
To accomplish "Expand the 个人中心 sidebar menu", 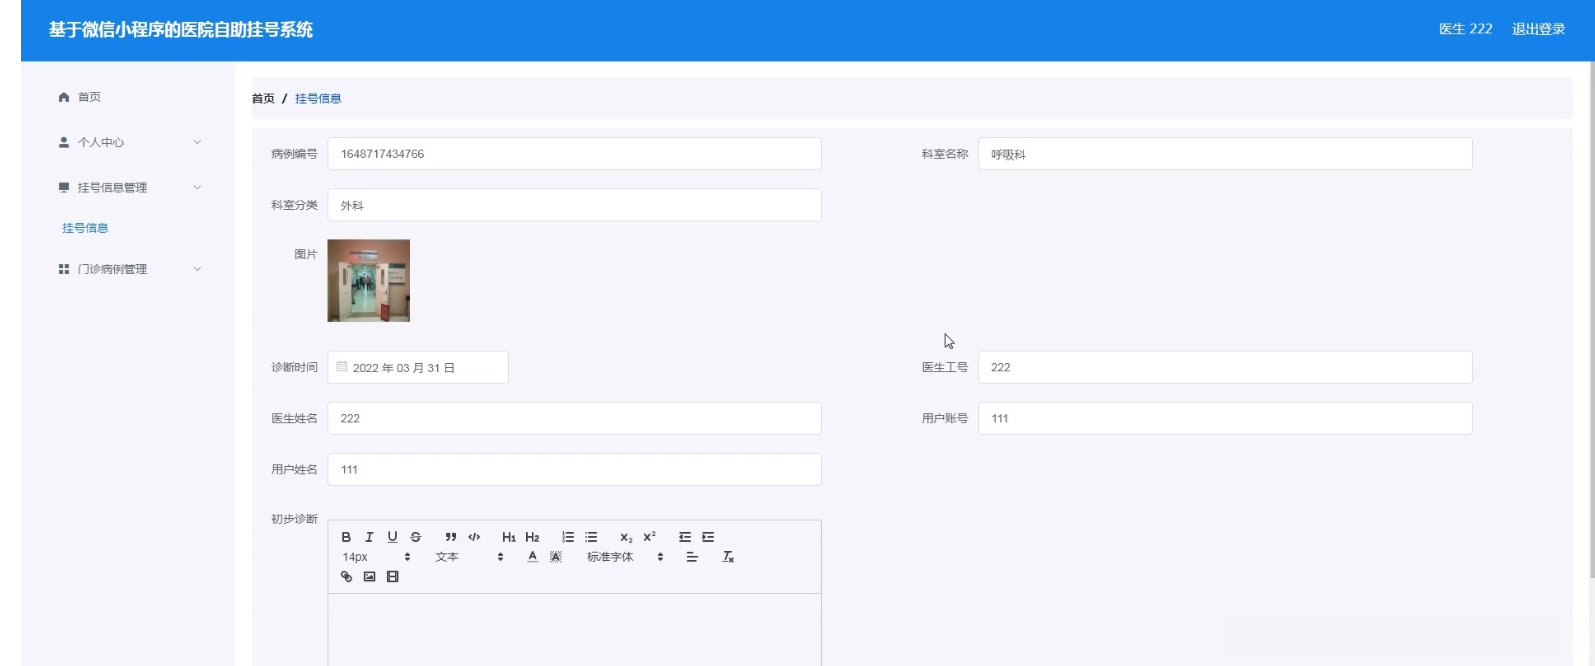I will pyautogui.click(x=130, y=143).
